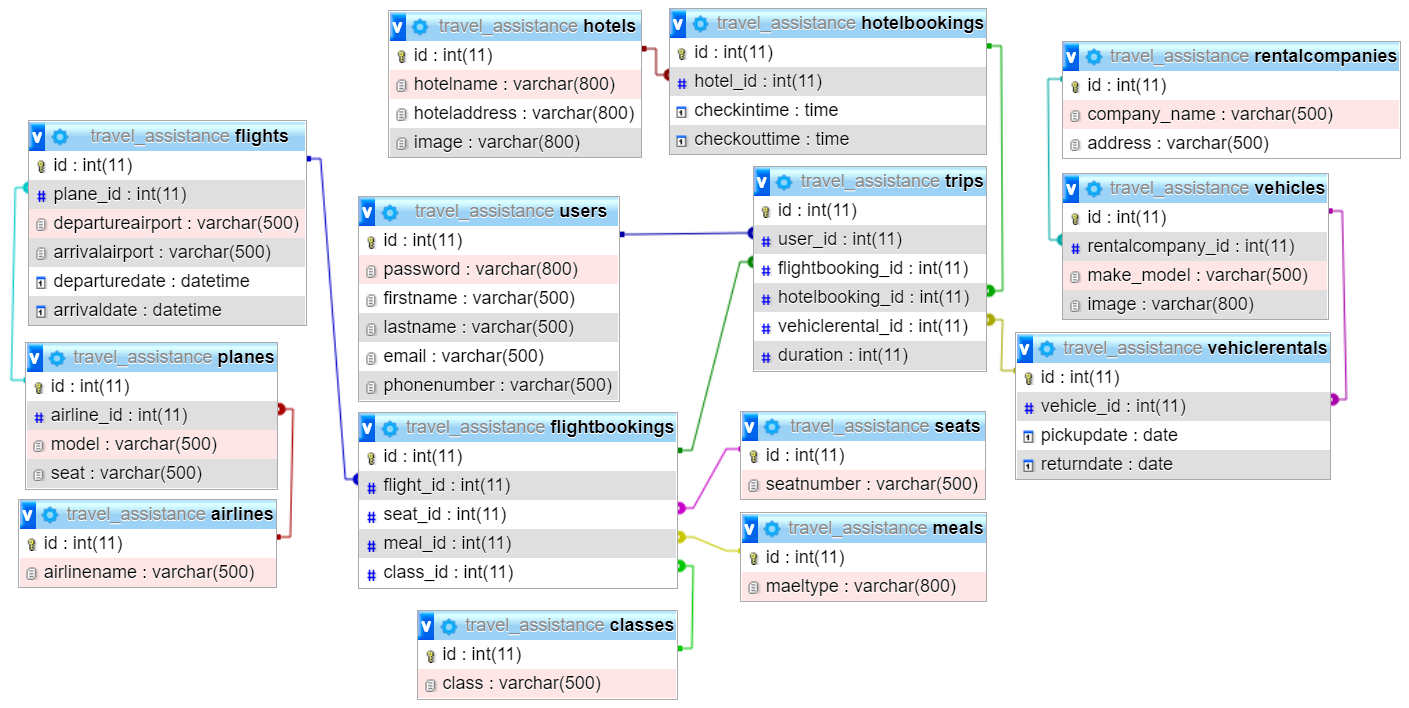Viewport: 1409px width, 708px height.
Task: Collapse the flightbookings table columns
Action: pos(368,428)
